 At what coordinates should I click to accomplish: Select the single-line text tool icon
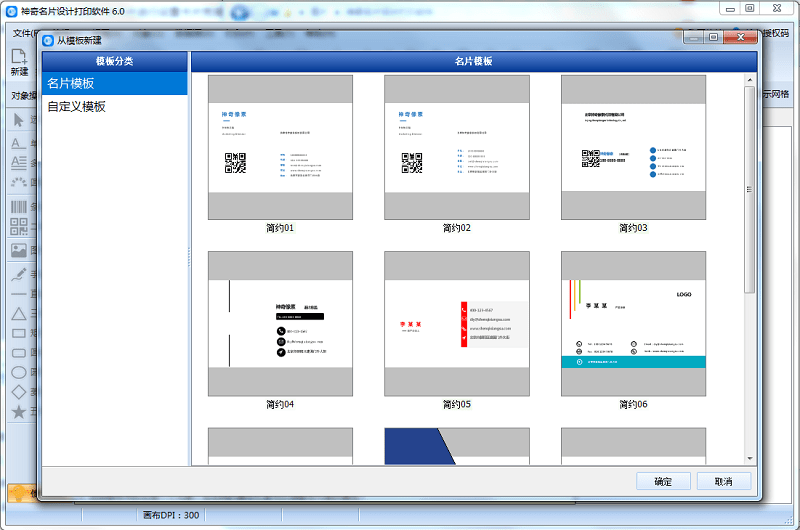tap(19, 143)
